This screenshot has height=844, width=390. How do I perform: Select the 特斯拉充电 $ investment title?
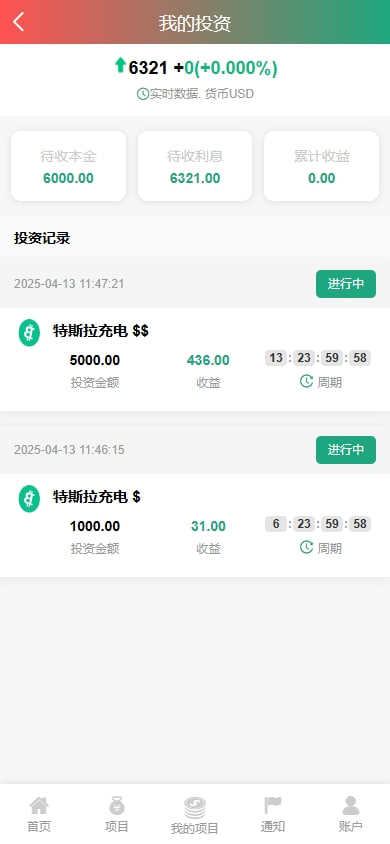click(x=97, y=497)
